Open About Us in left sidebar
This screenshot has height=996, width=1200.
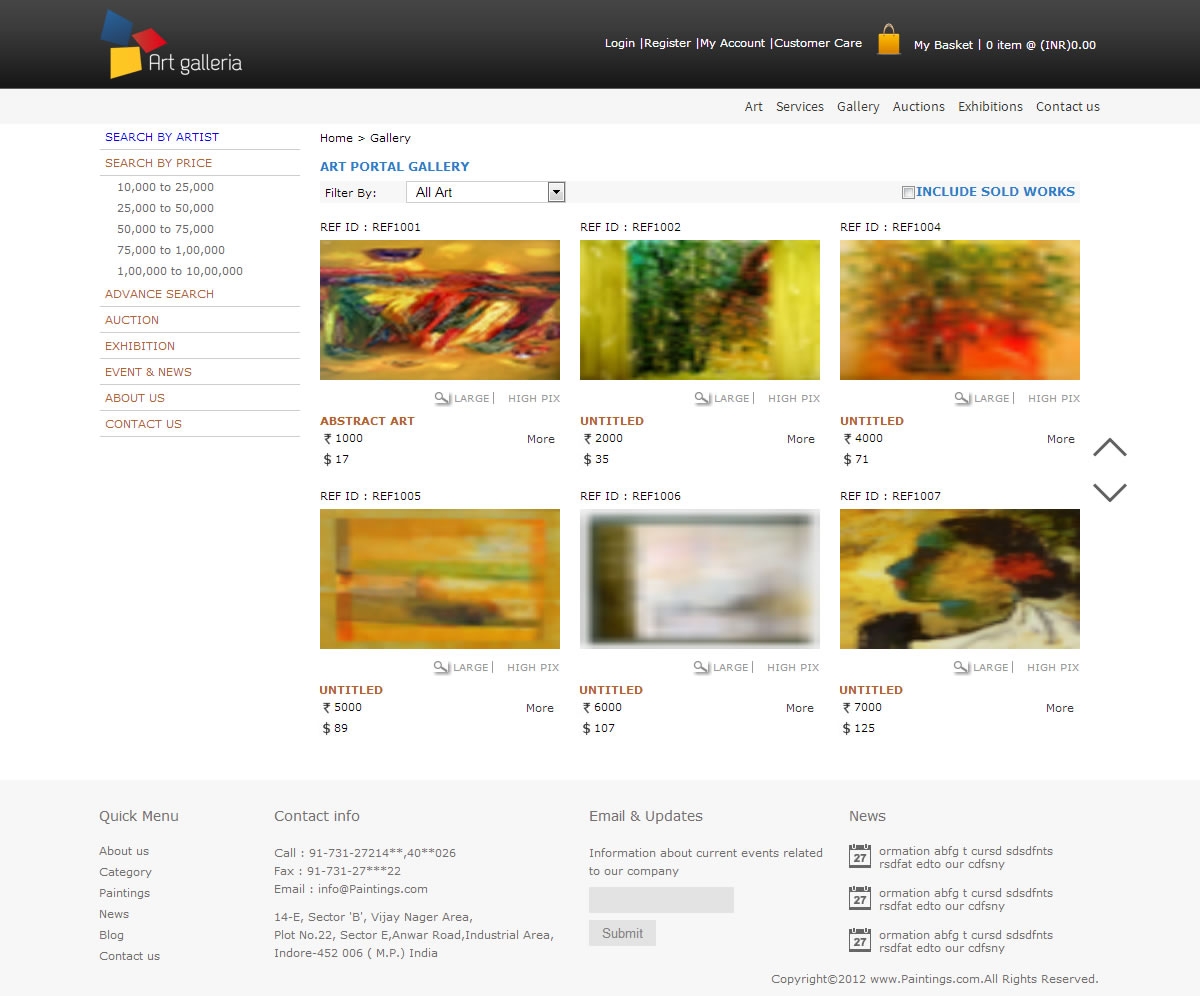(x=135, y=398)
